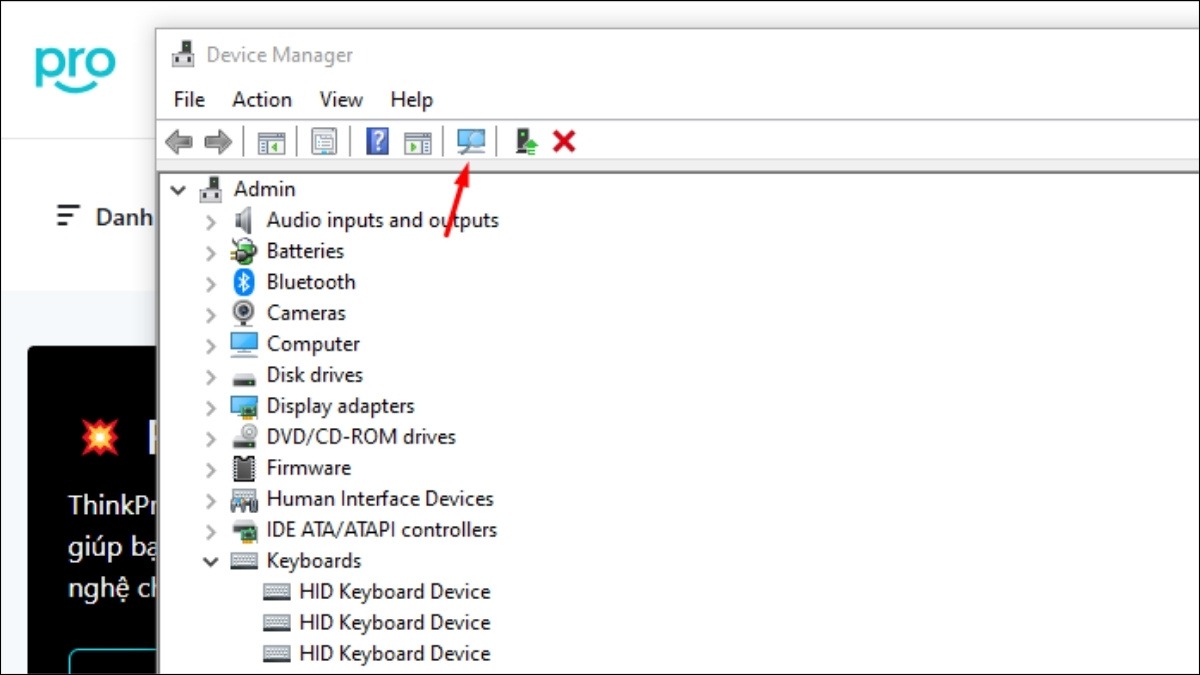Expand the Batteries node
Viewport: 1200px width, 675px height.
[210, 252]
